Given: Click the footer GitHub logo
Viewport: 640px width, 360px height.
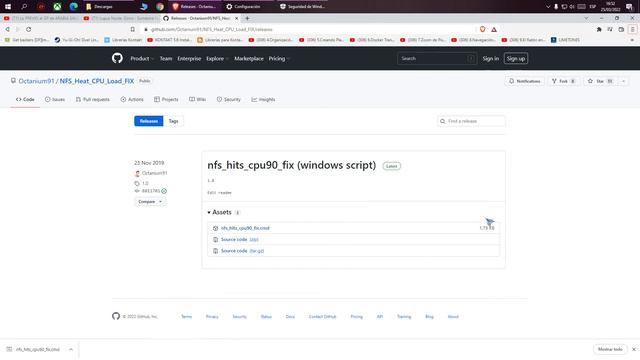Looking at the screenshot, I should (x=116, y=316).
